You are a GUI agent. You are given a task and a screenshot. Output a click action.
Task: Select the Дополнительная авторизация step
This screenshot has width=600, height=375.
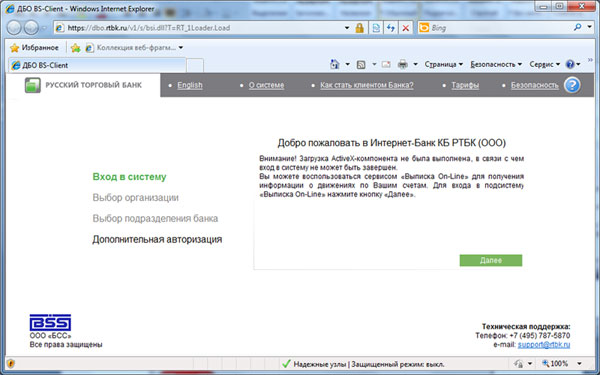pyautogui.click(x=157, y=240)
